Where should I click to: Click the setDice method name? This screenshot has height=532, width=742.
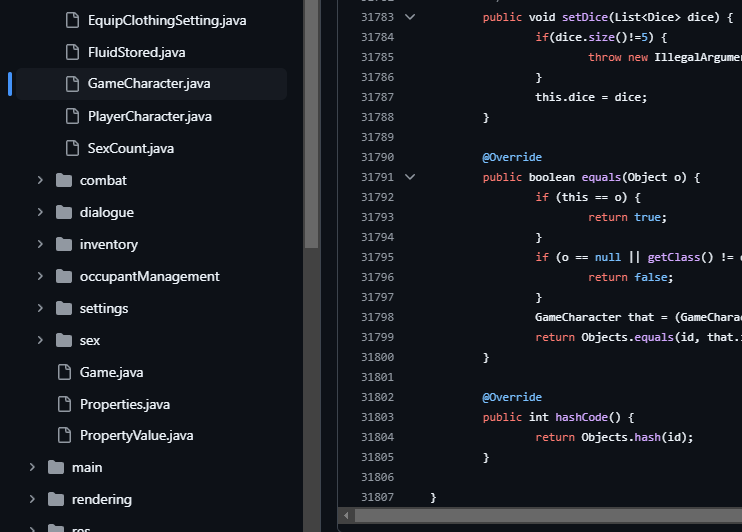point(584,17)
